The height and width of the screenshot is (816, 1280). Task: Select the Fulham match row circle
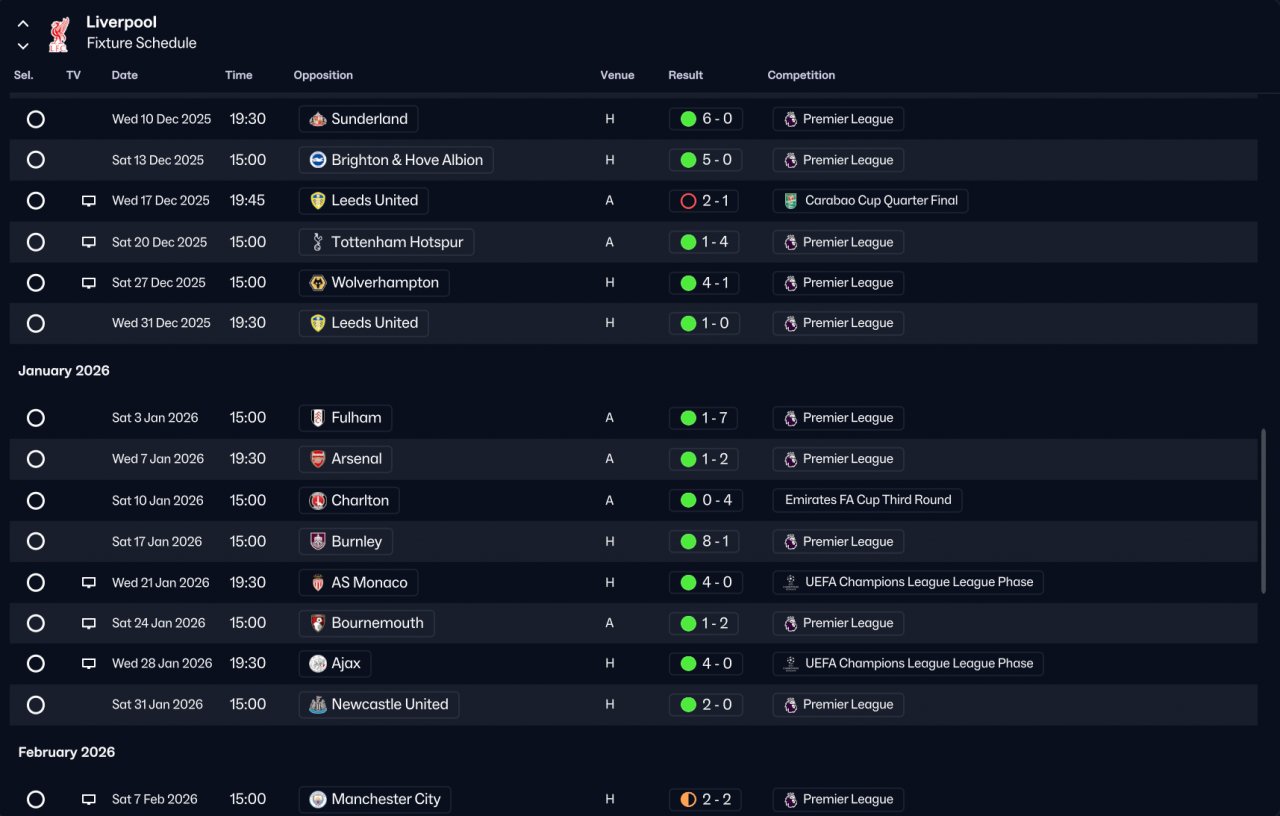click(x=36, y=418)
